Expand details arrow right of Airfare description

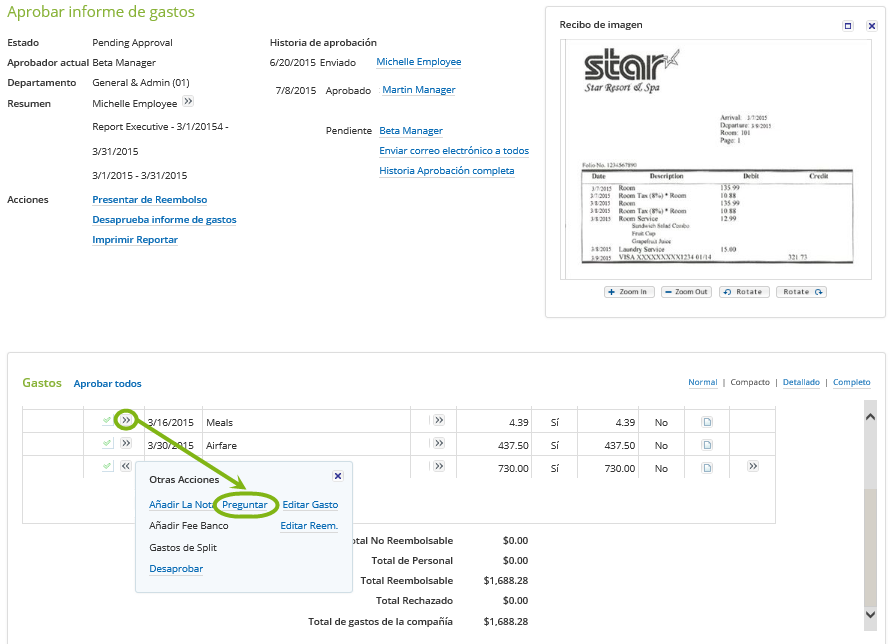tap(438, 443)
